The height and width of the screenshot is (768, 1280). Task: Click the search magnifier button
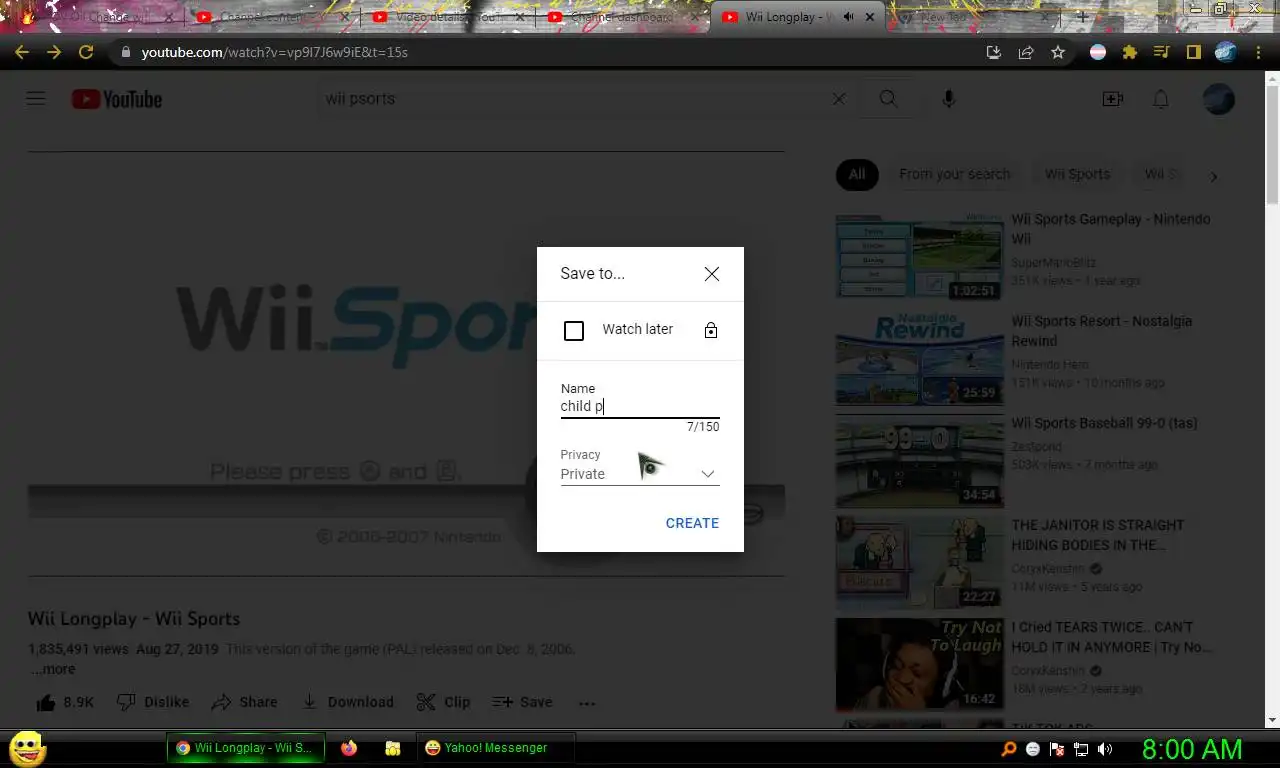click(888, 99)
